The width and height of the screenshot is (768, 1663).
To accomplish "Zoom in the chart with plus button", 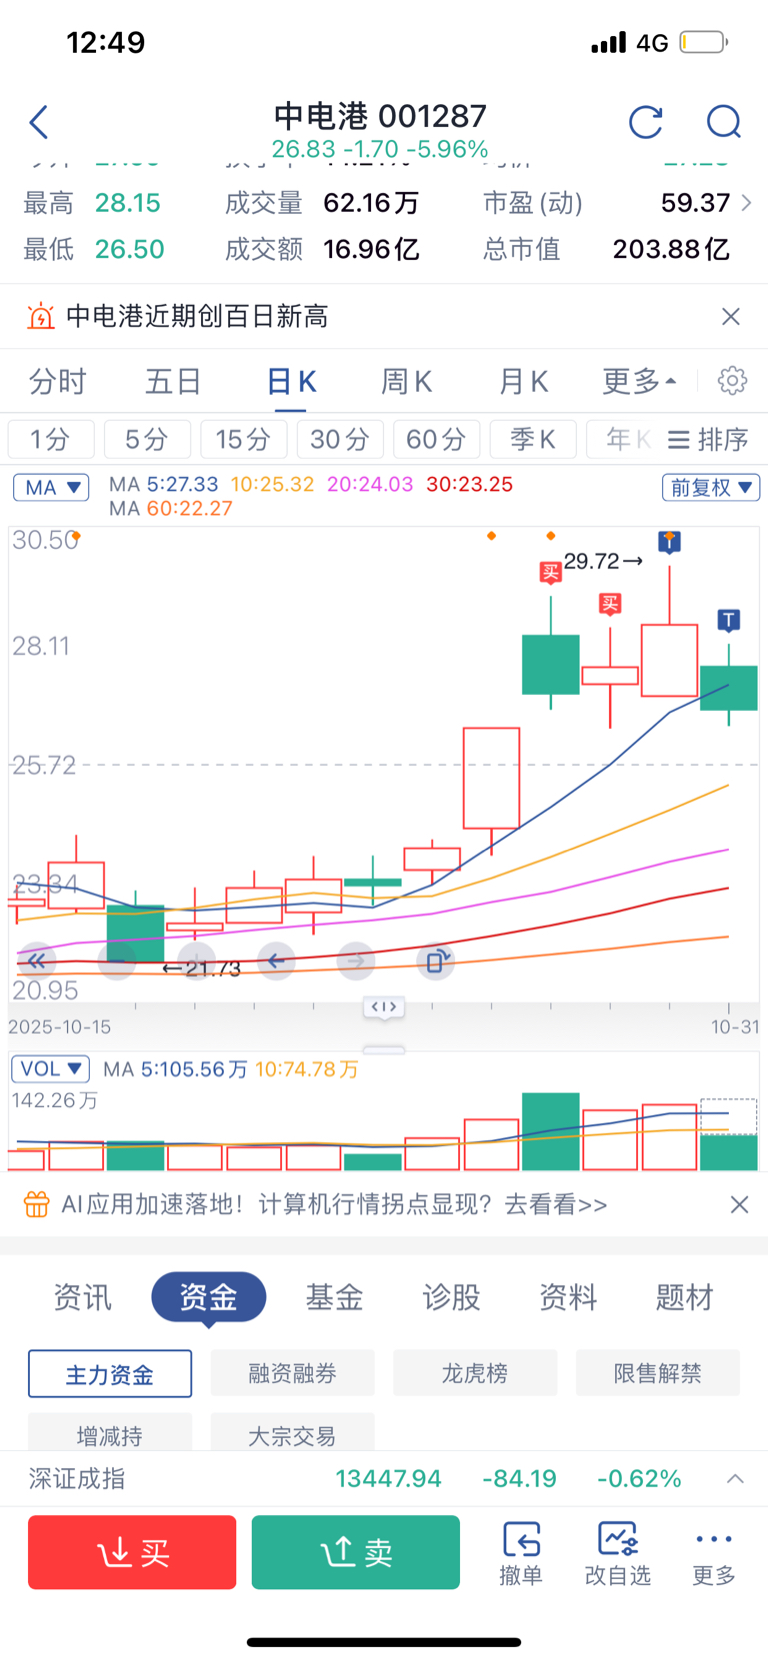I will pyautogui.click(x=197, y=961).
